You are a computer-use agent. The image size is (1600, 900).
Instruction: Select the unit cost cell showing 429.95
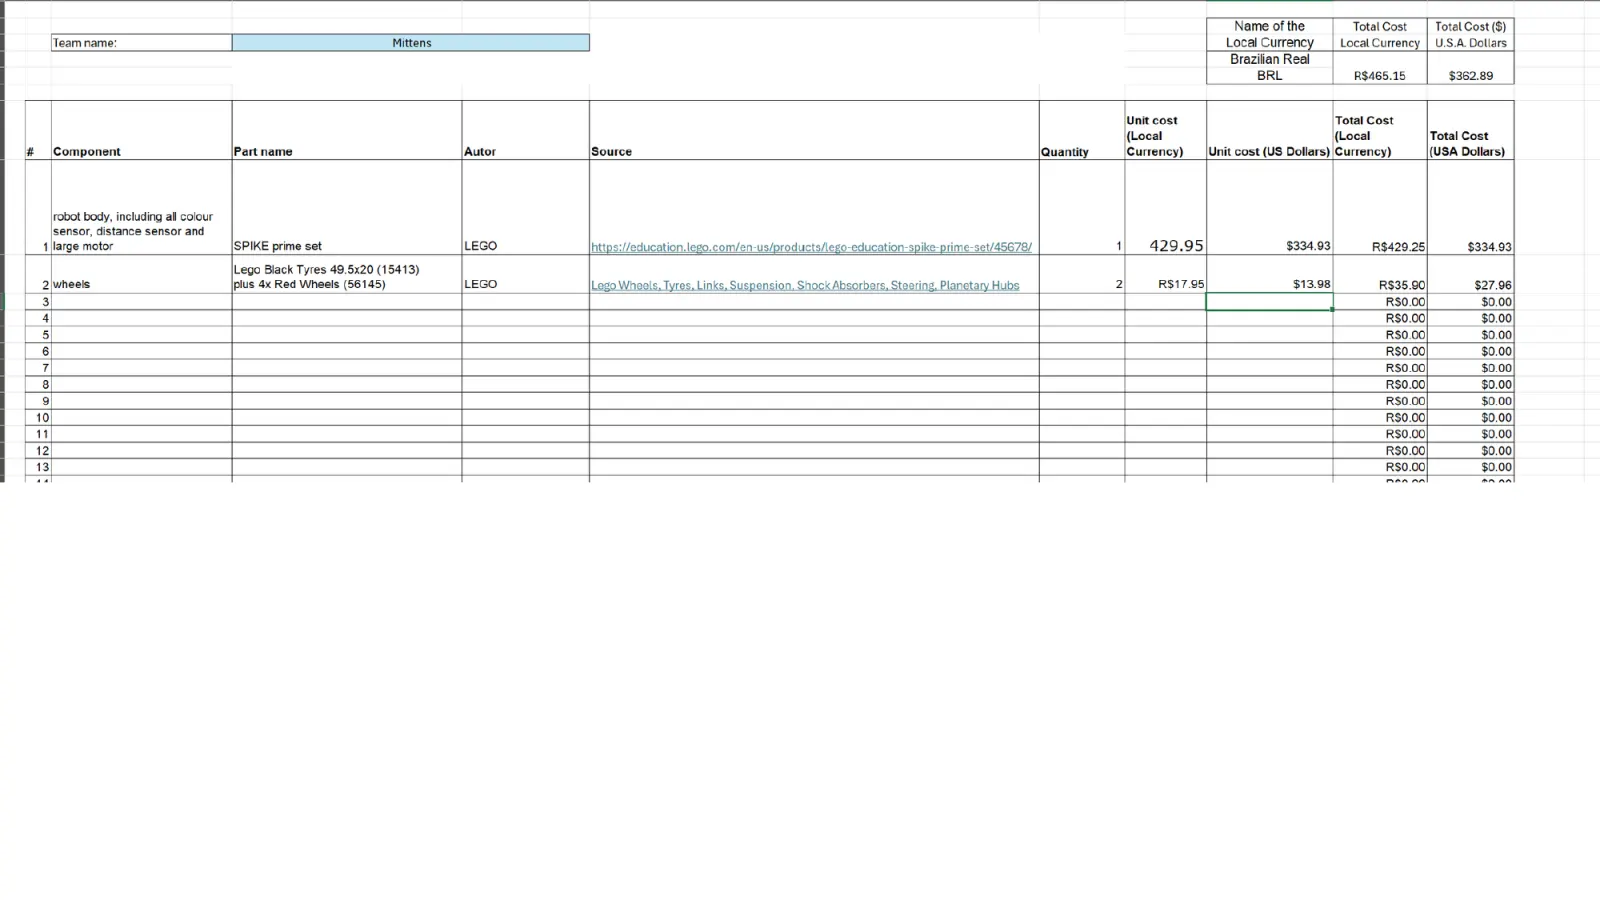[x=1166, y=207]
